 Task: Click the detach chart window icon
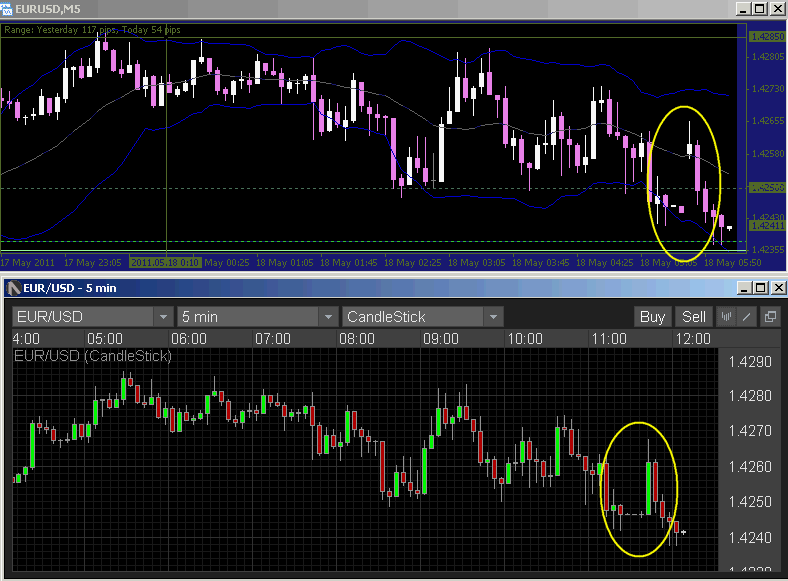coord(770,317)
